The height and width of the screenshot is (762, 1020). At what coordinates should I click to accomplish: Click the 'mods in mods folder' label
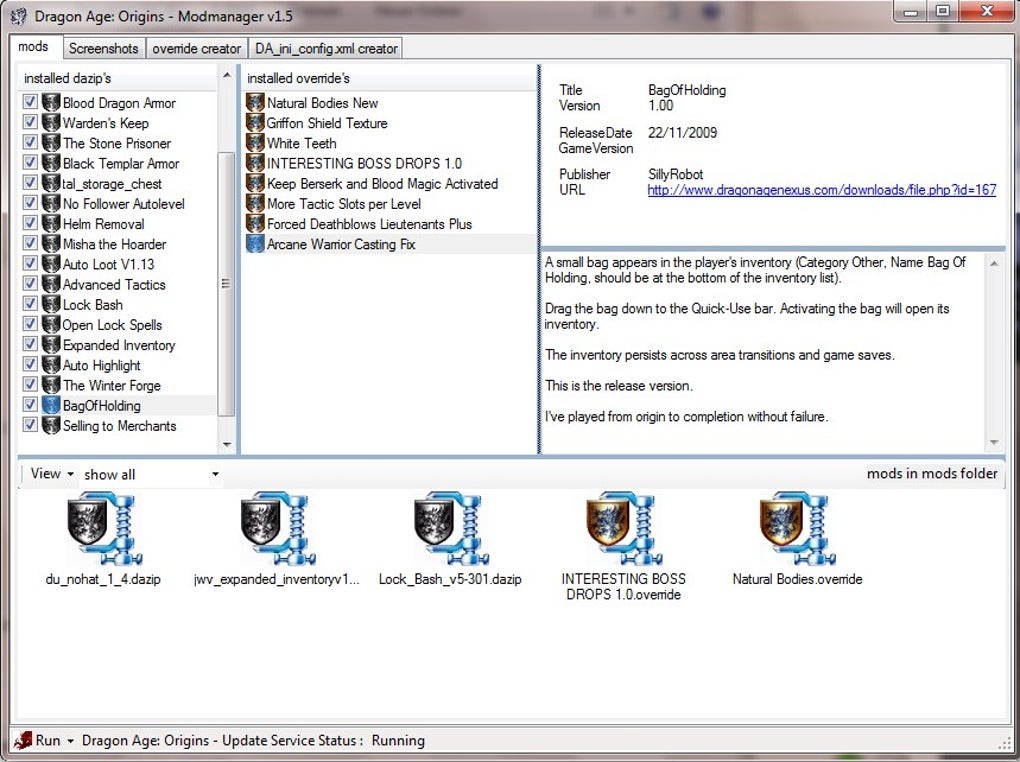point(932,474)
